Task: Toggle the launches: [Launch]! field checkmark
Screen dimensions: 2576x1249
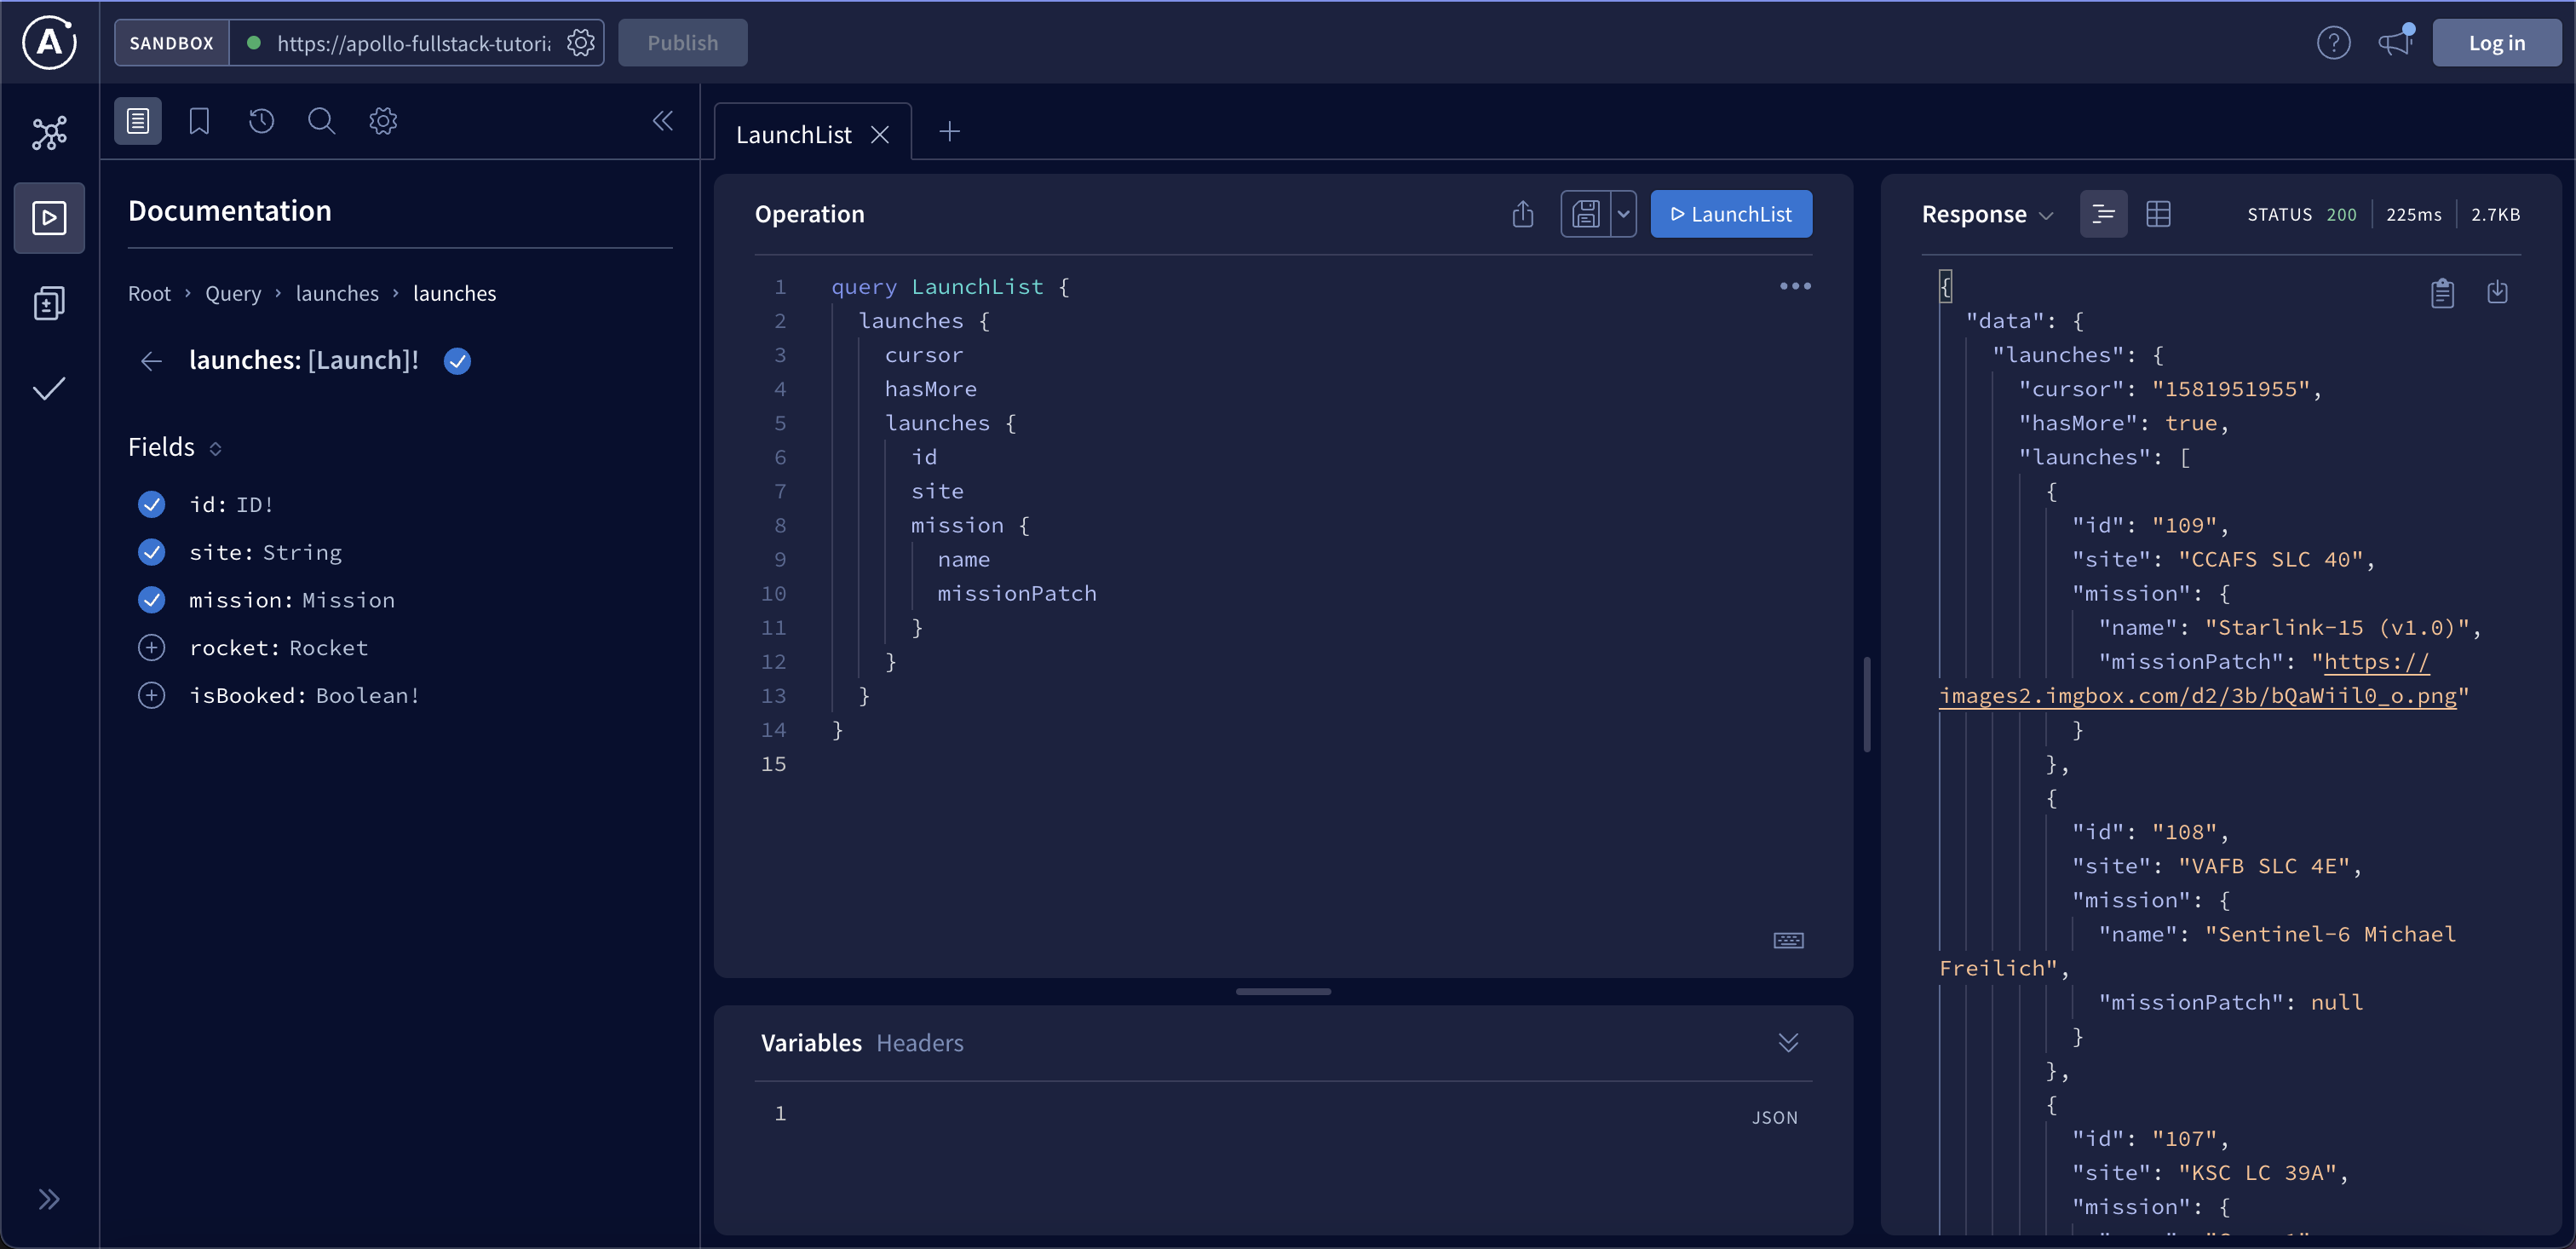Action: (457, 361)
